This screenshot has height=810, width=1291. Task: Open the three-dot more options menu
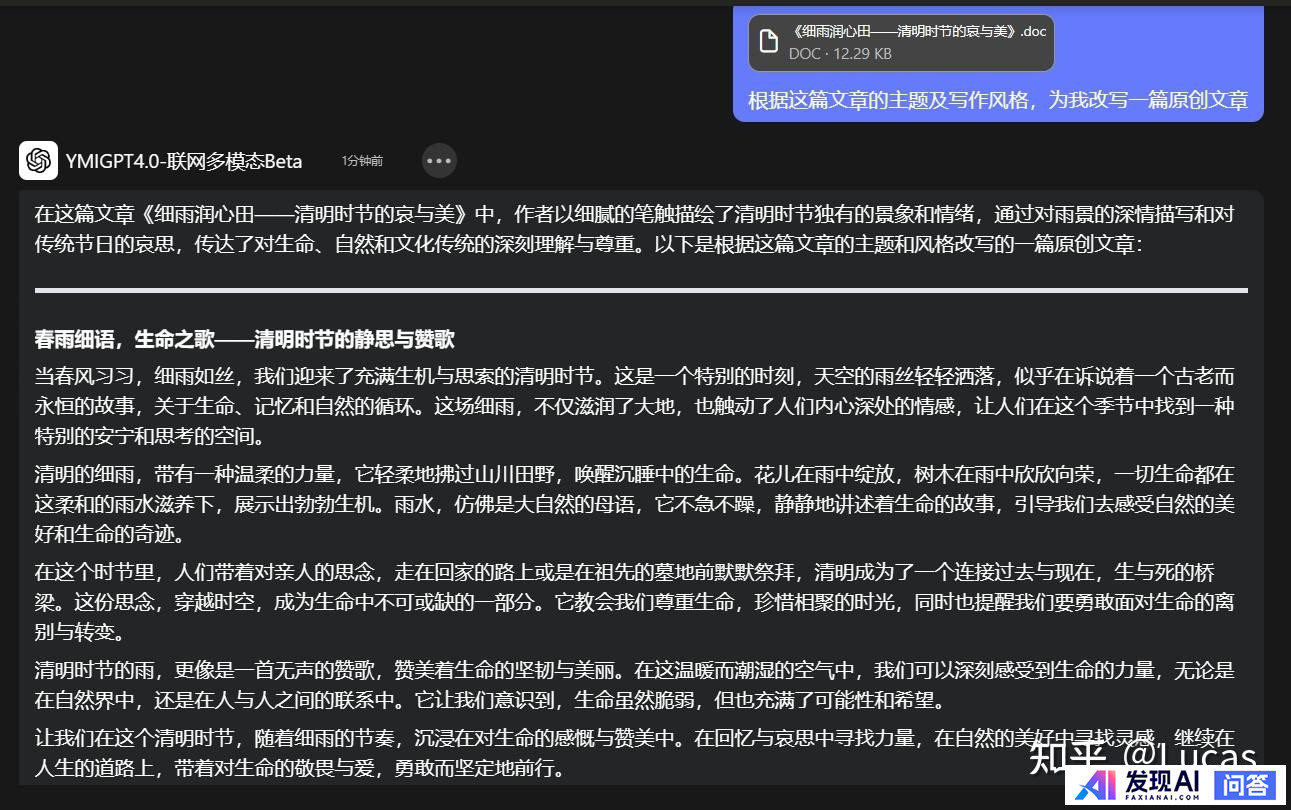tap(439, 160)
